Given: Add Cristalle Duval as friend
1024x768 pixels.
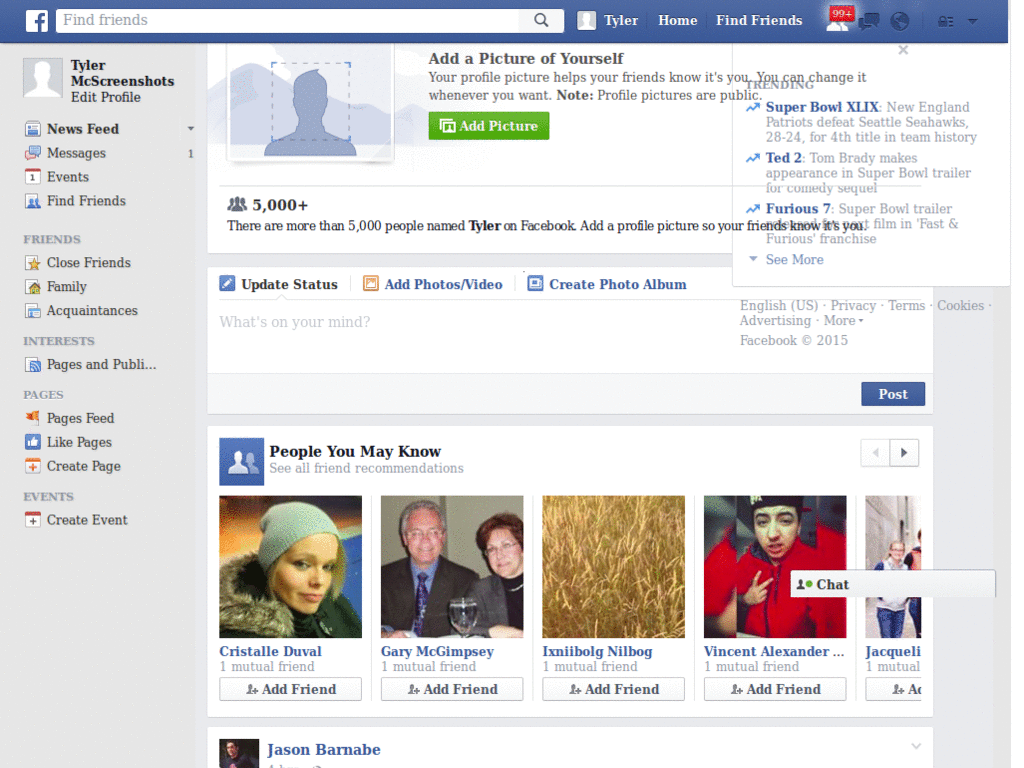Looking at the screenshot, I should pyautogui.click(x=291, y=689).
